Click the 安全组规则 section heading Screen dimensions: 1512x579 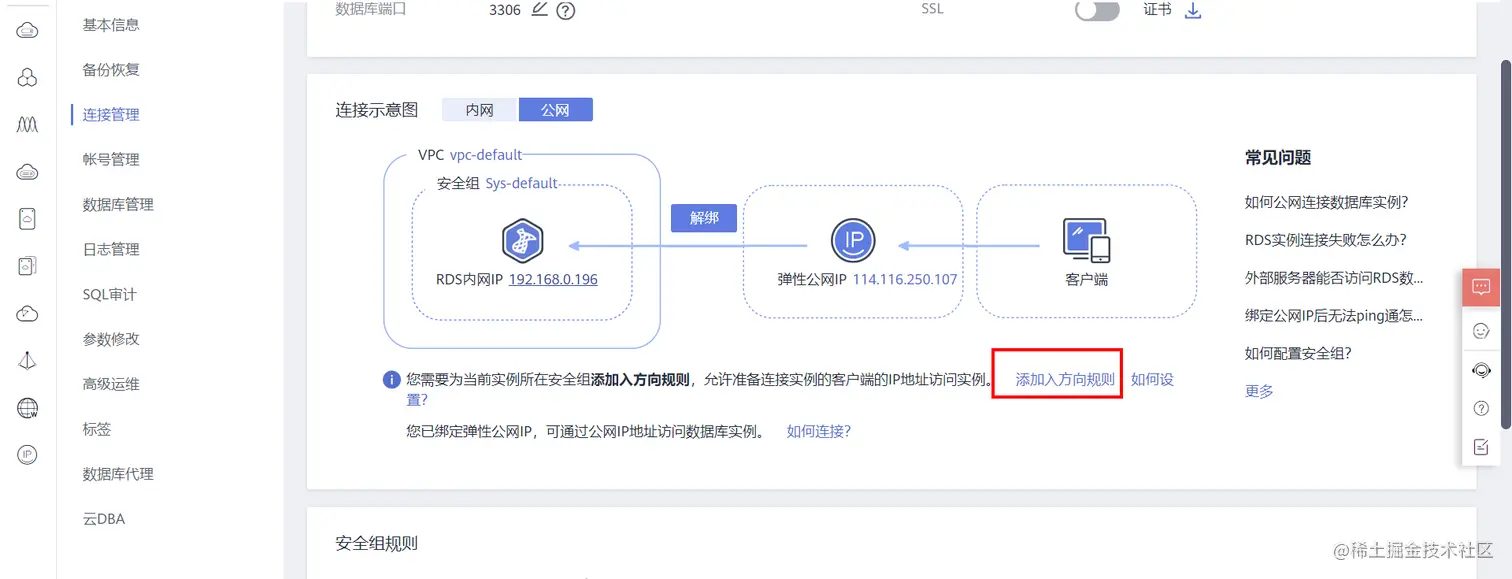tap(376, 543)
